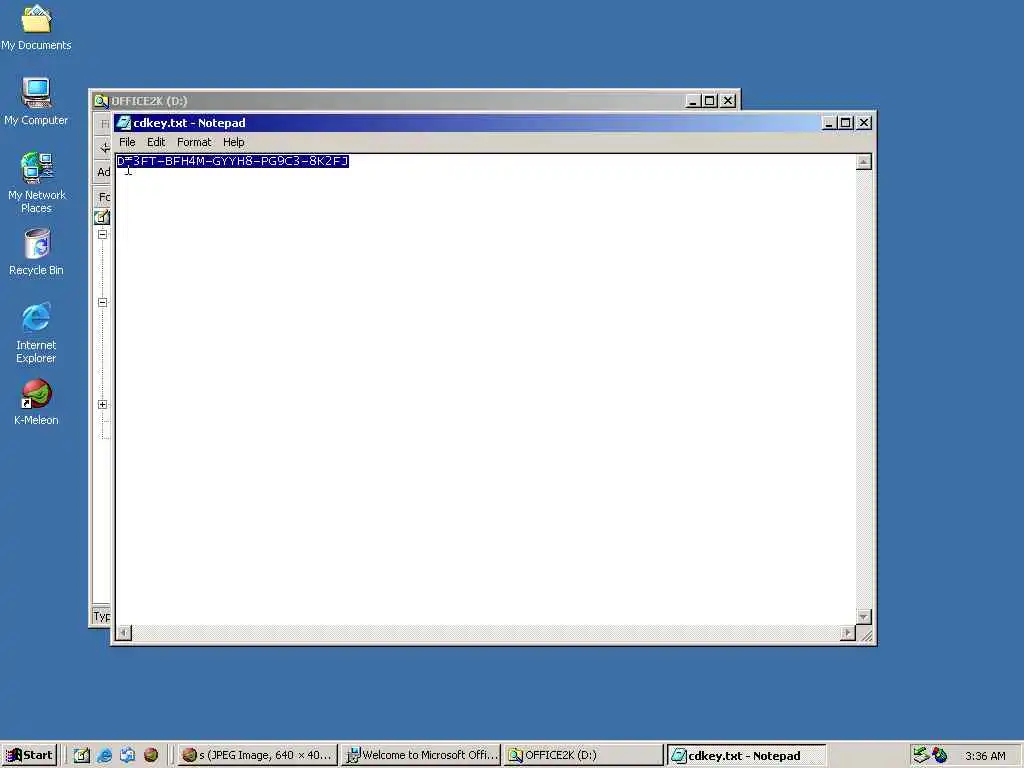Click Notepad horizontal scrollbar left arrow
Screen dimensions: 1024x768
(x=123, y=632)
